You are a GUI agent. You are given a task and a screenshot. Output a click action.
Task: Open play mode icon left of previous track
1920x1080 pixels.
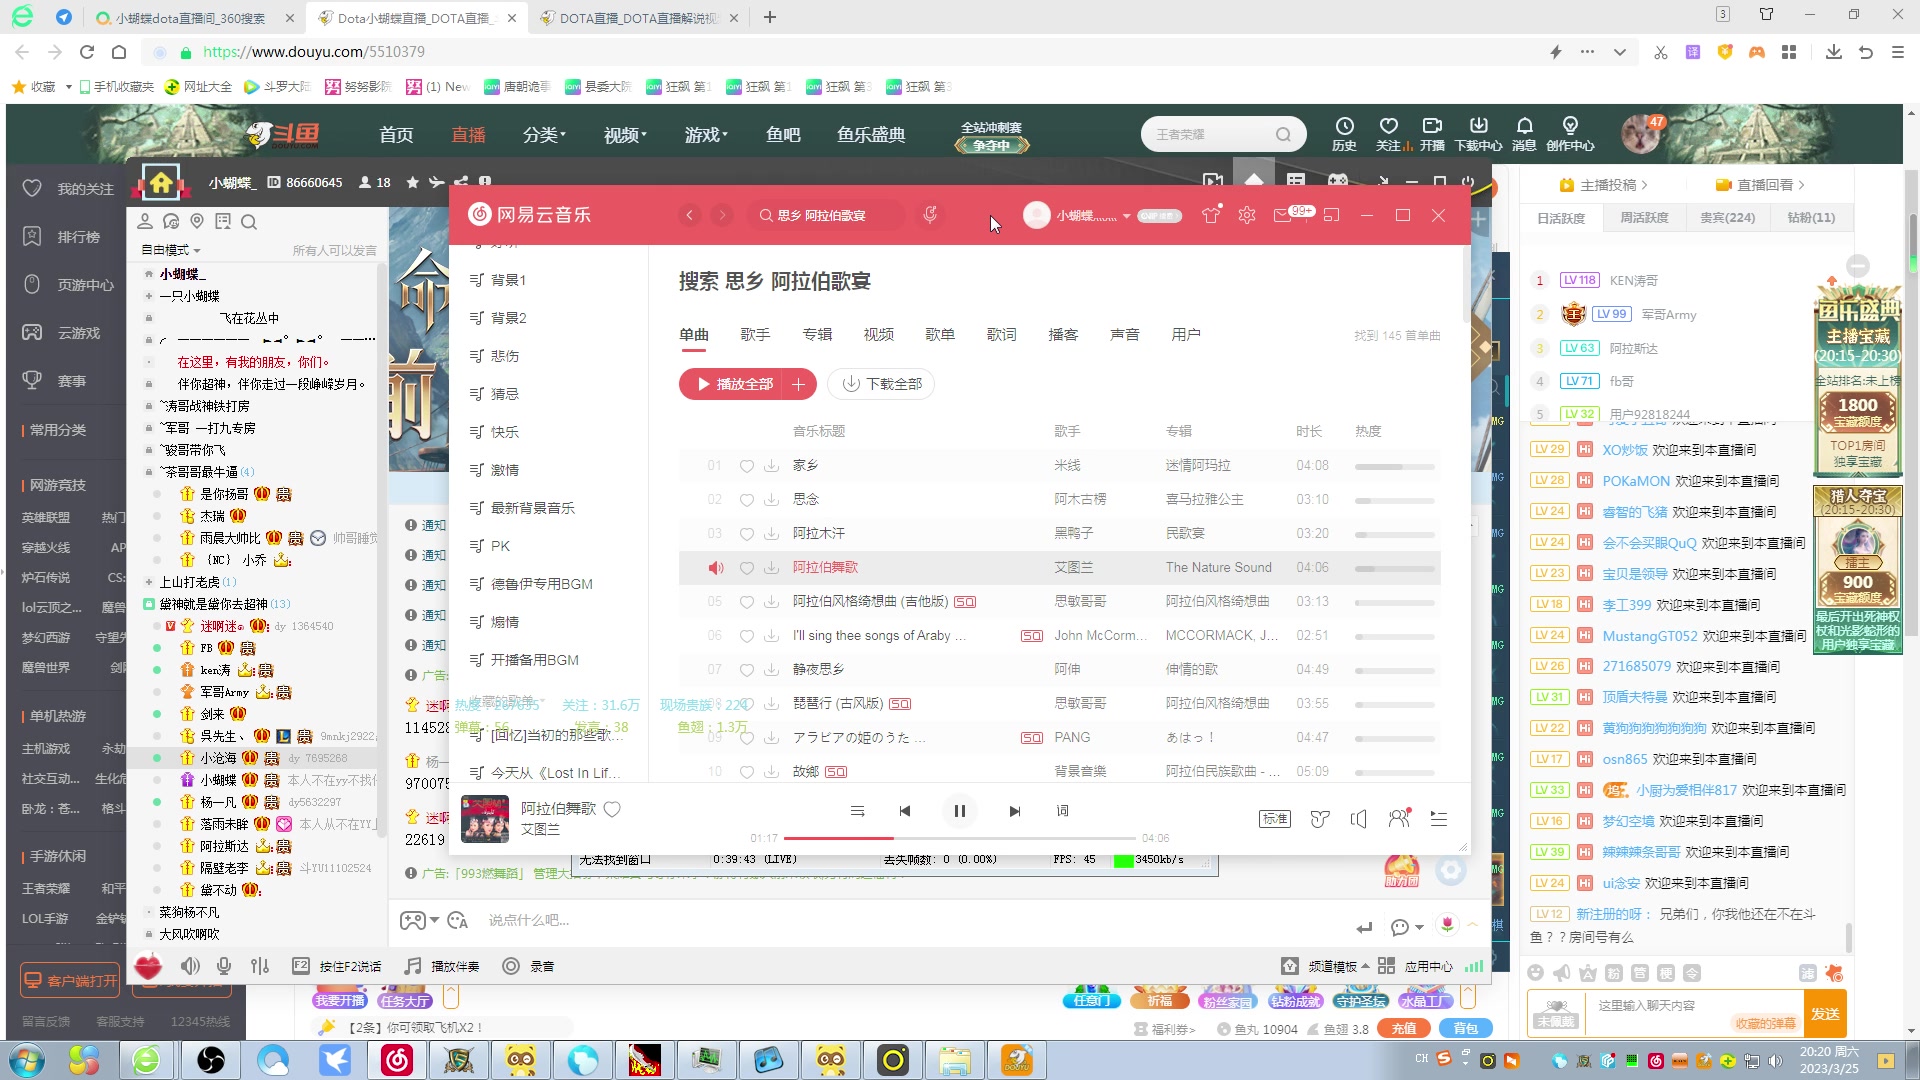coord(857,811)
